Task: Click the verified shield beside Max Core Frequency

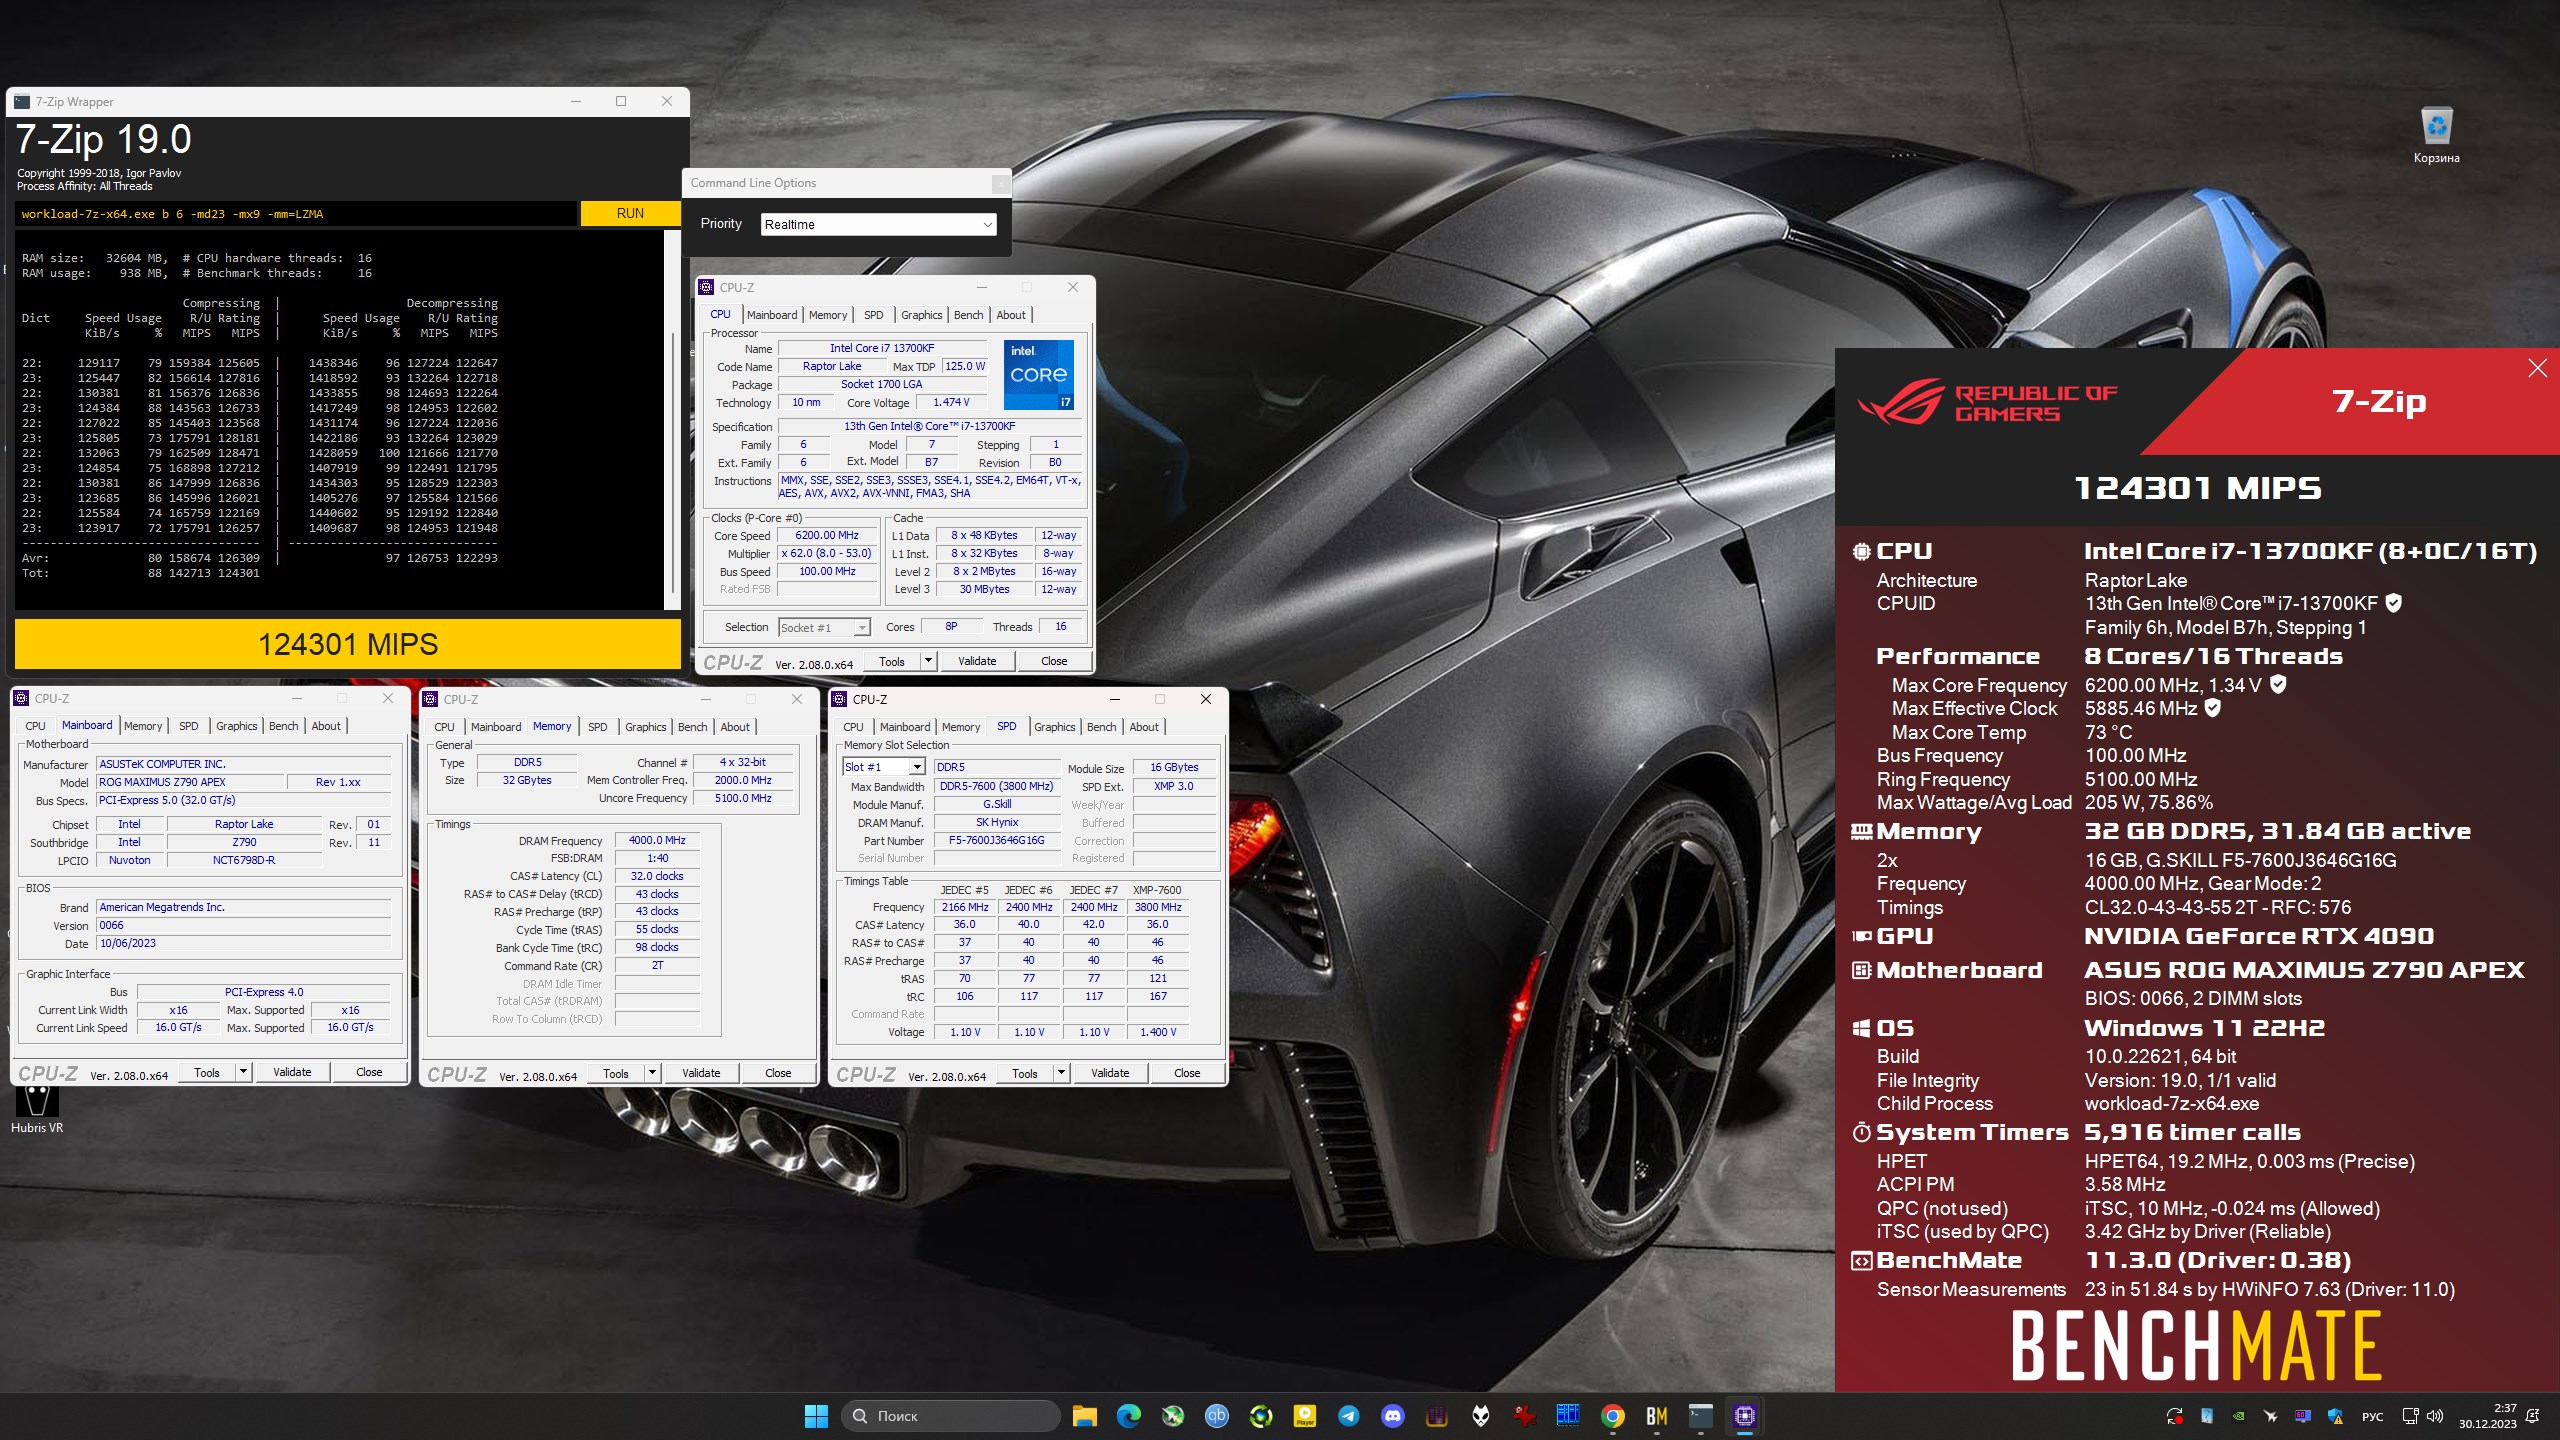Action: 2278,684
